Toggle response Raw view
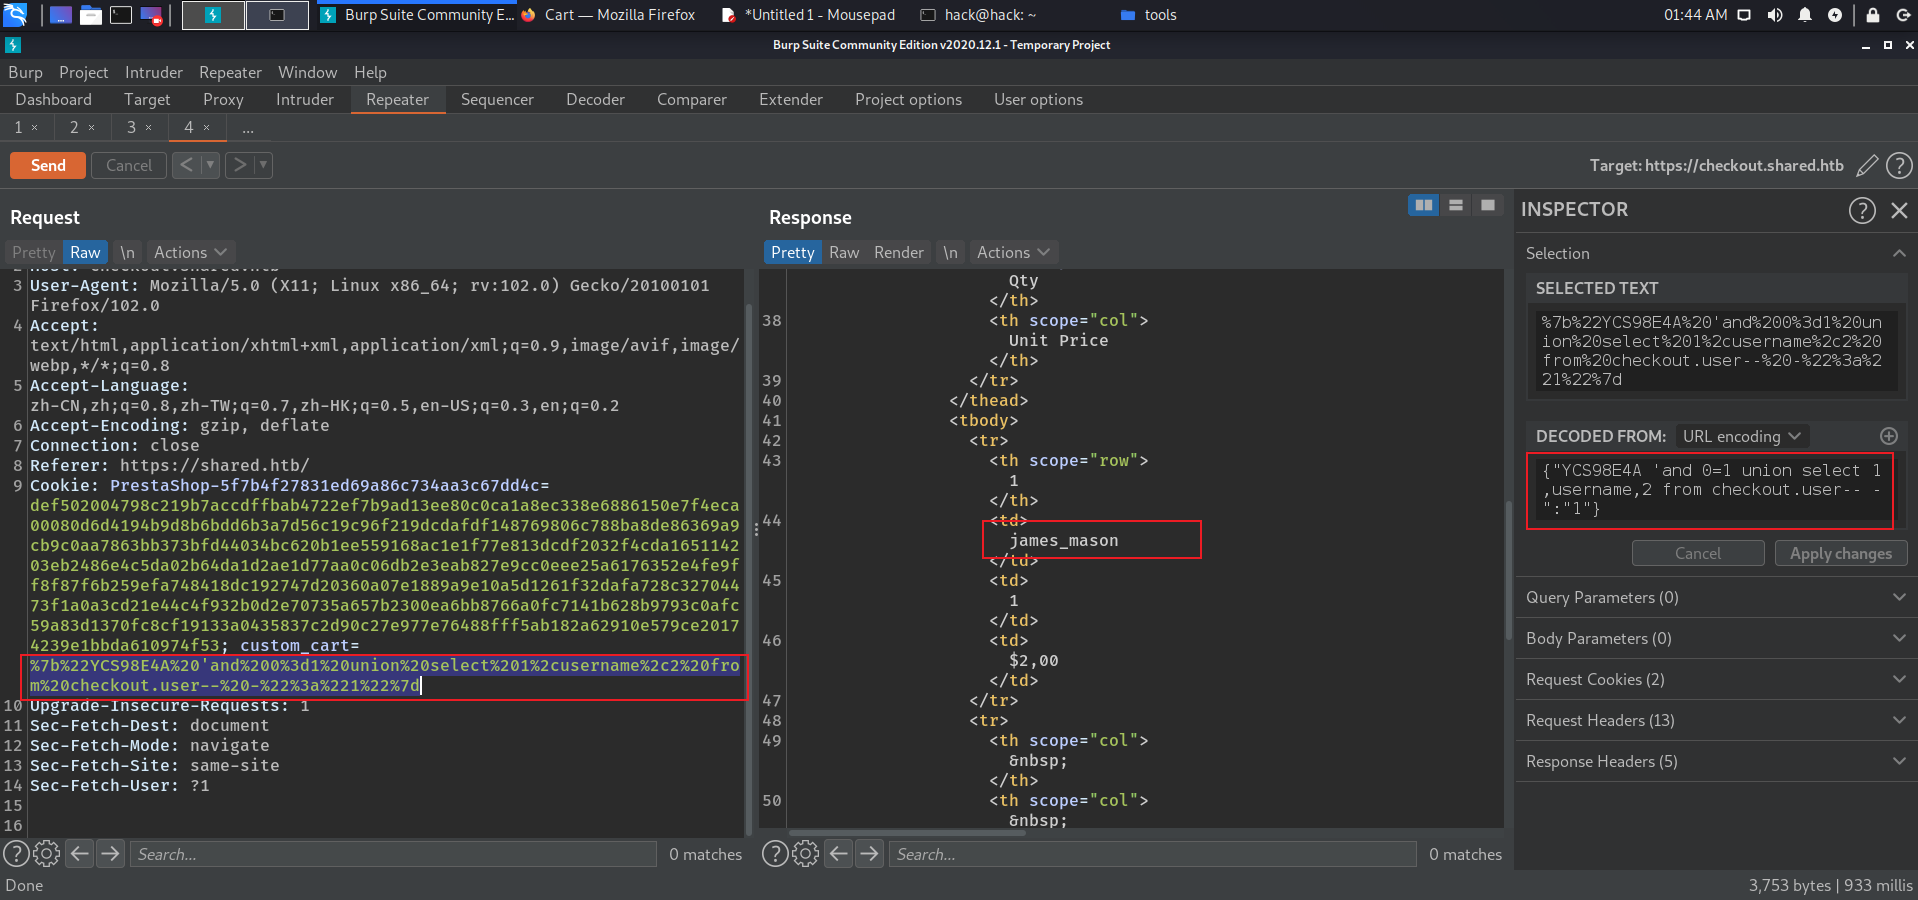 click(844, 253)
